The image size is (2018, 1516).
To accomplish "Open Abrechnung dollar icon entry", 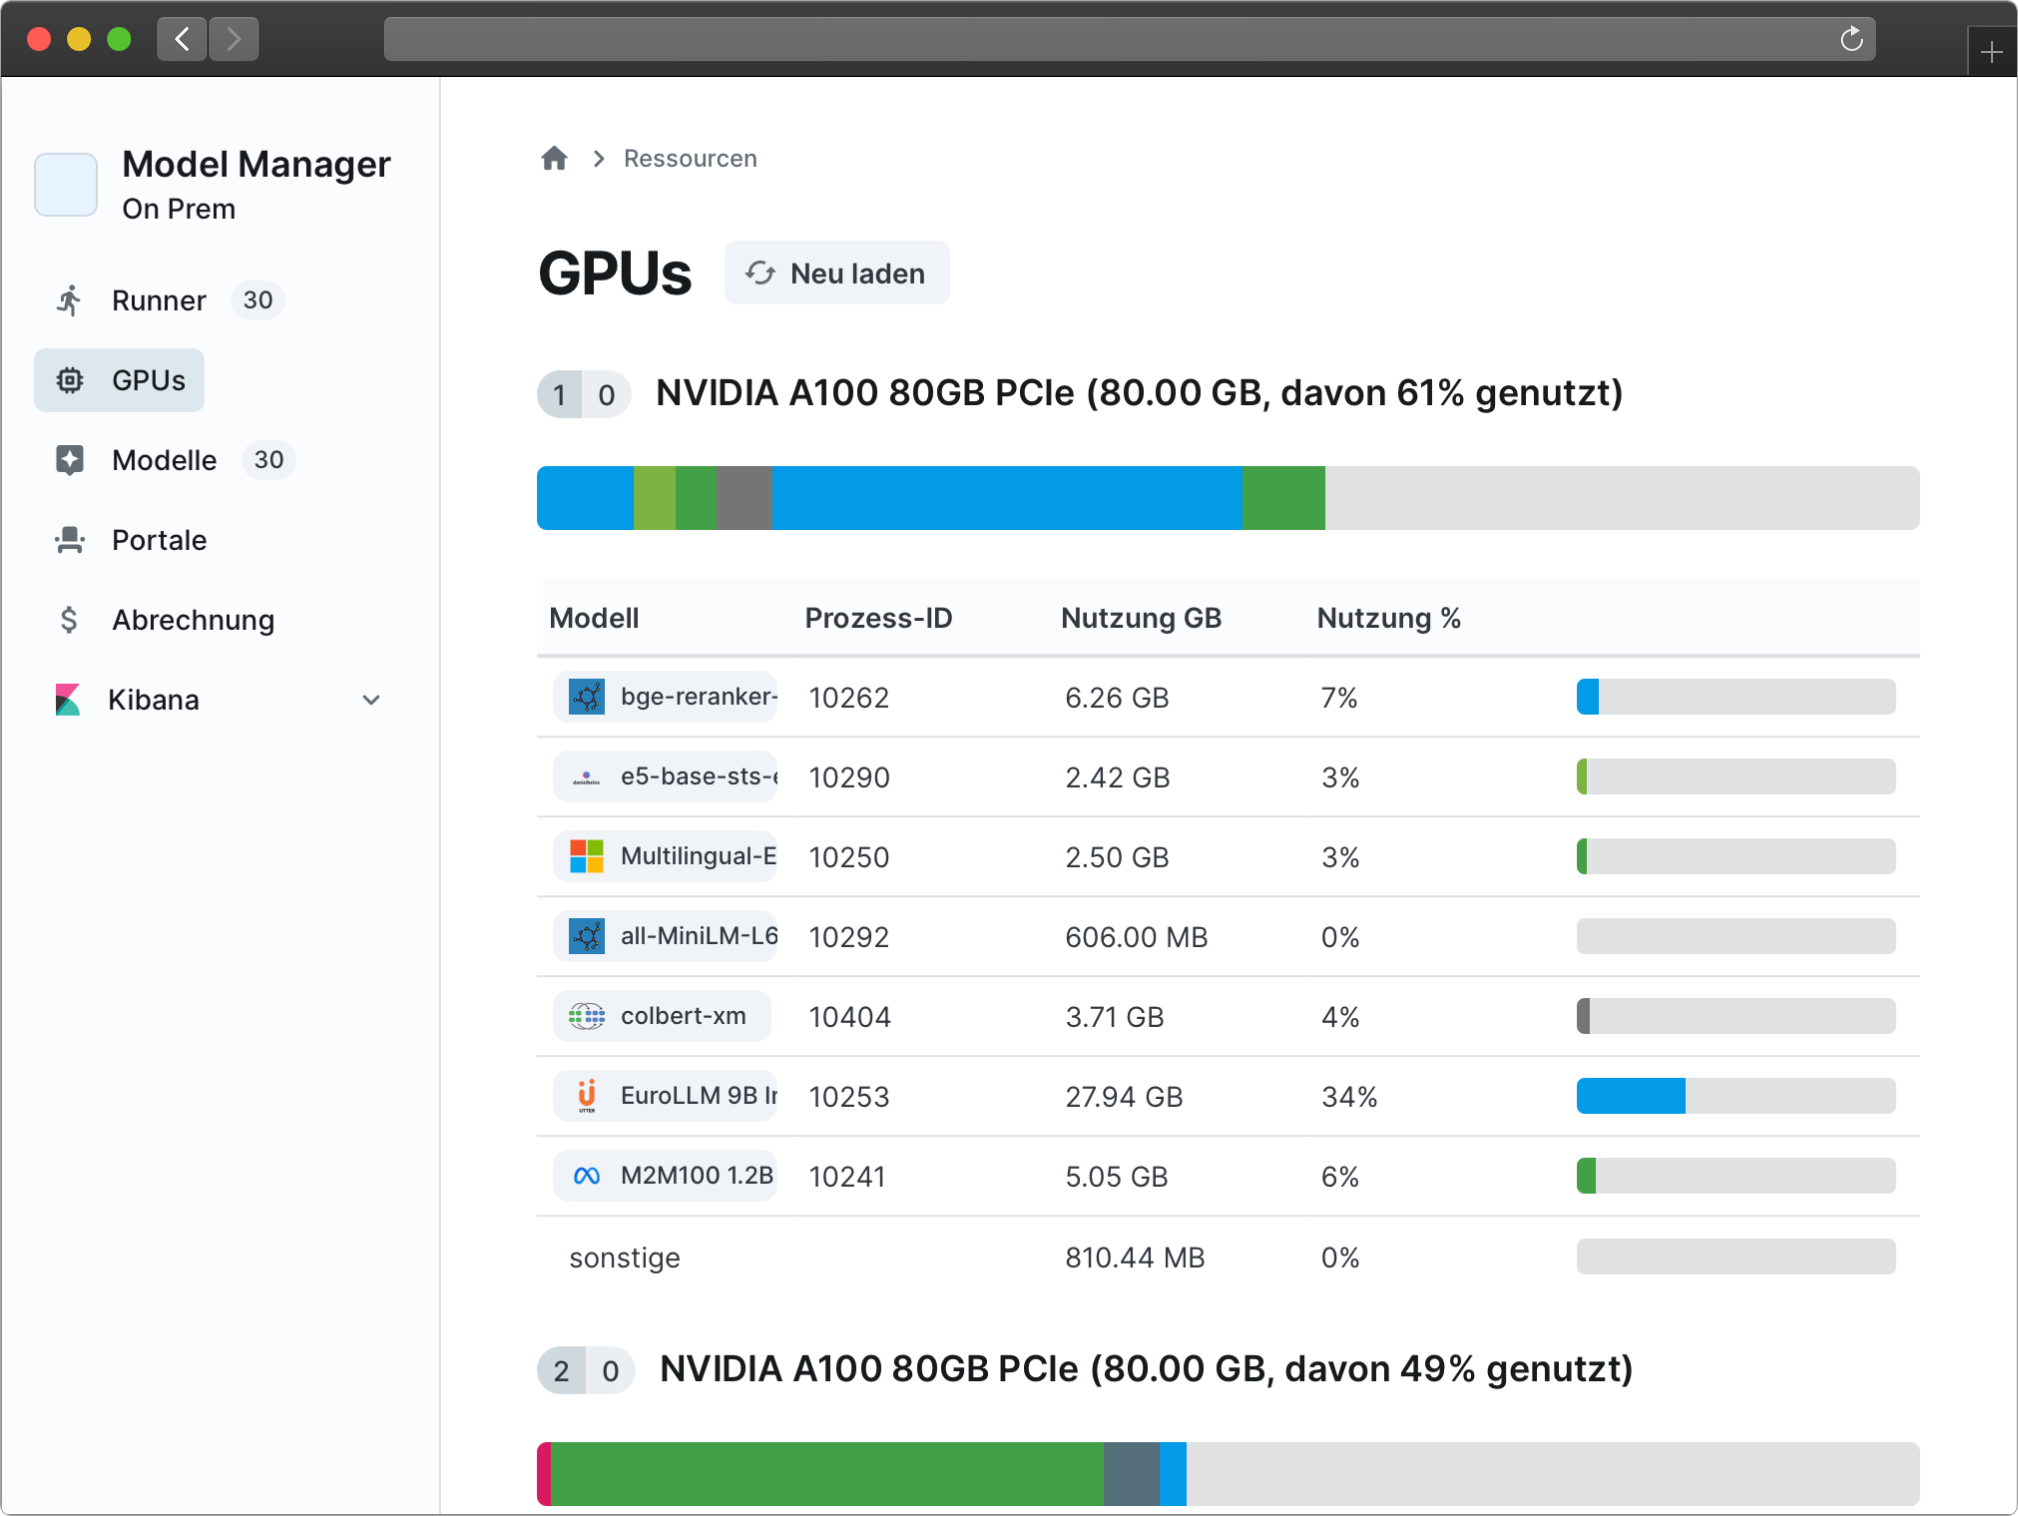I will (69, 620).
